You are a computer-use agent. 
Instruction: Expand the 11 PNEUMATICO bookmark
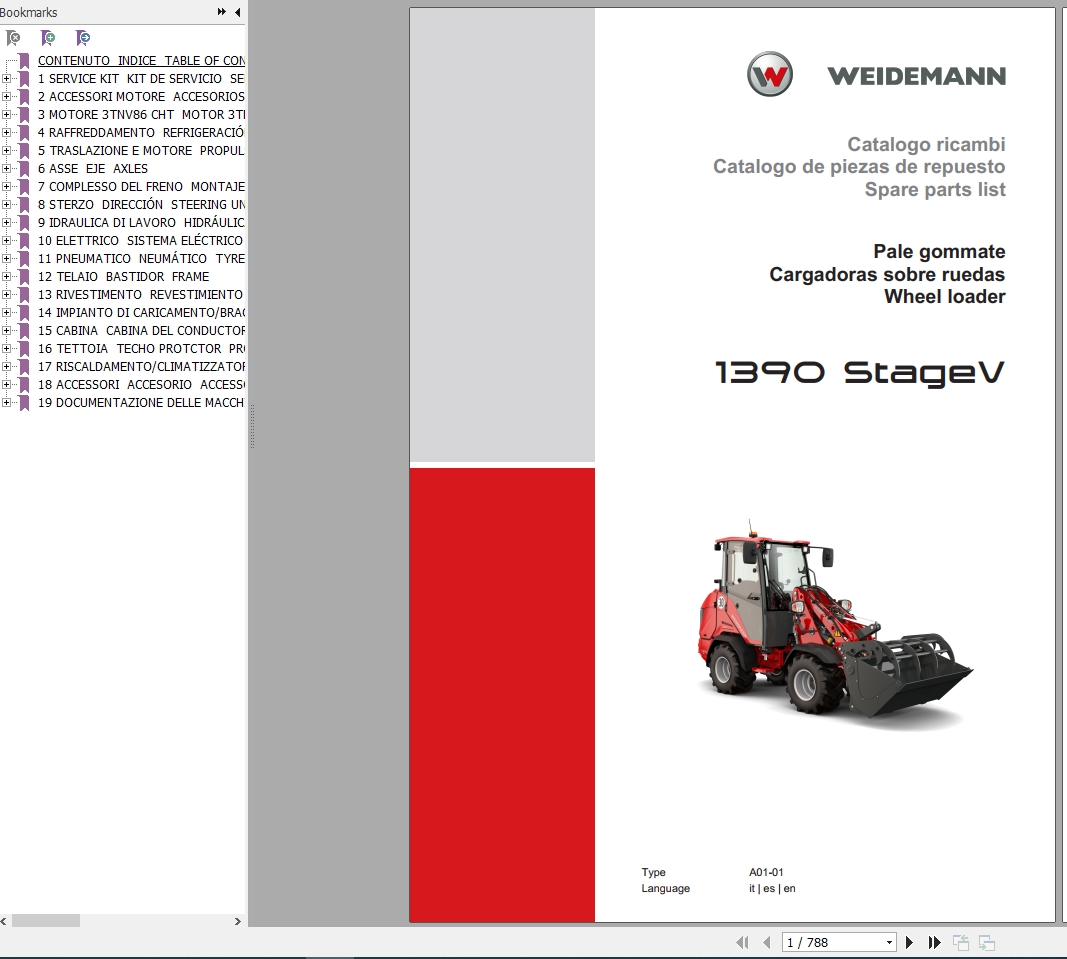click(x=6, y=259)
